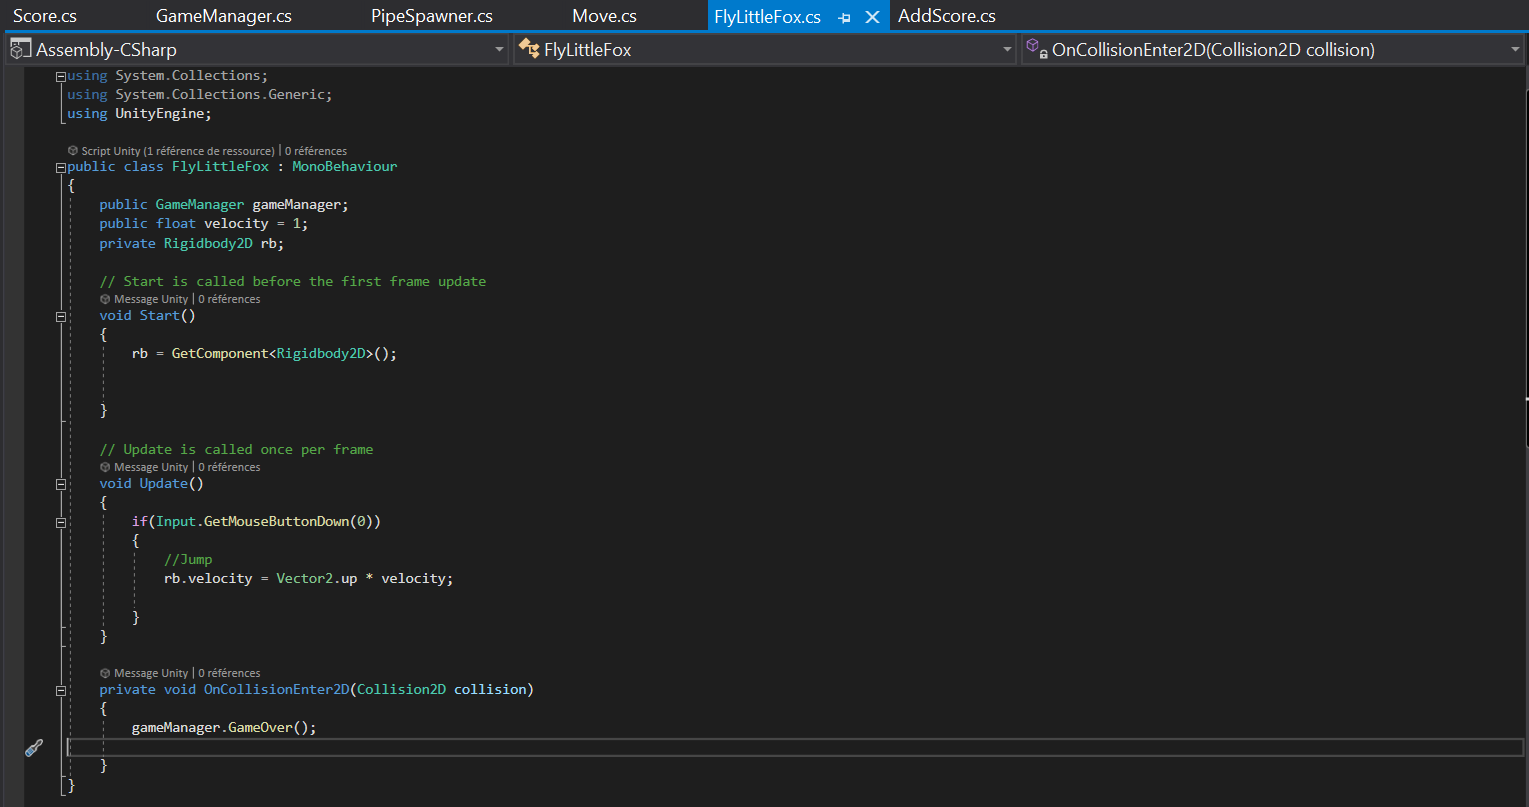Place cursor on empty line after GameOver
Viewport: 1529px width, 807px height.
point(795,747)
